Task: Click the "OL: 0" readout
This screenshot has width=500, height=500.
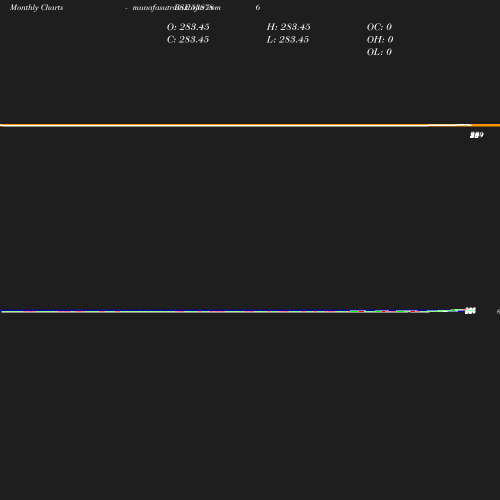Action: (x=379, y=52)
